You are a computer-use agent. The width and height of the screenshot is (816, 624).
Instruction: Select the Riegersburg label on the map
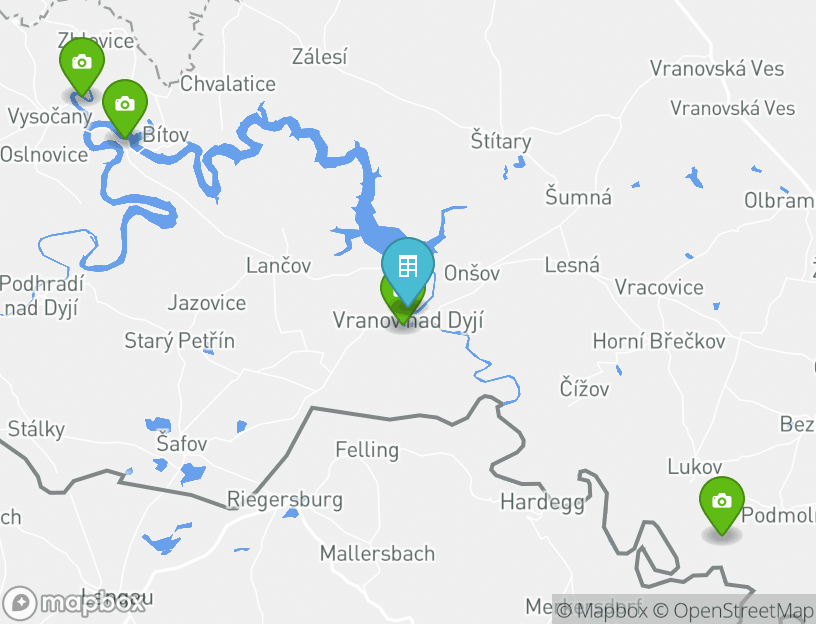[x=285, y=500]
